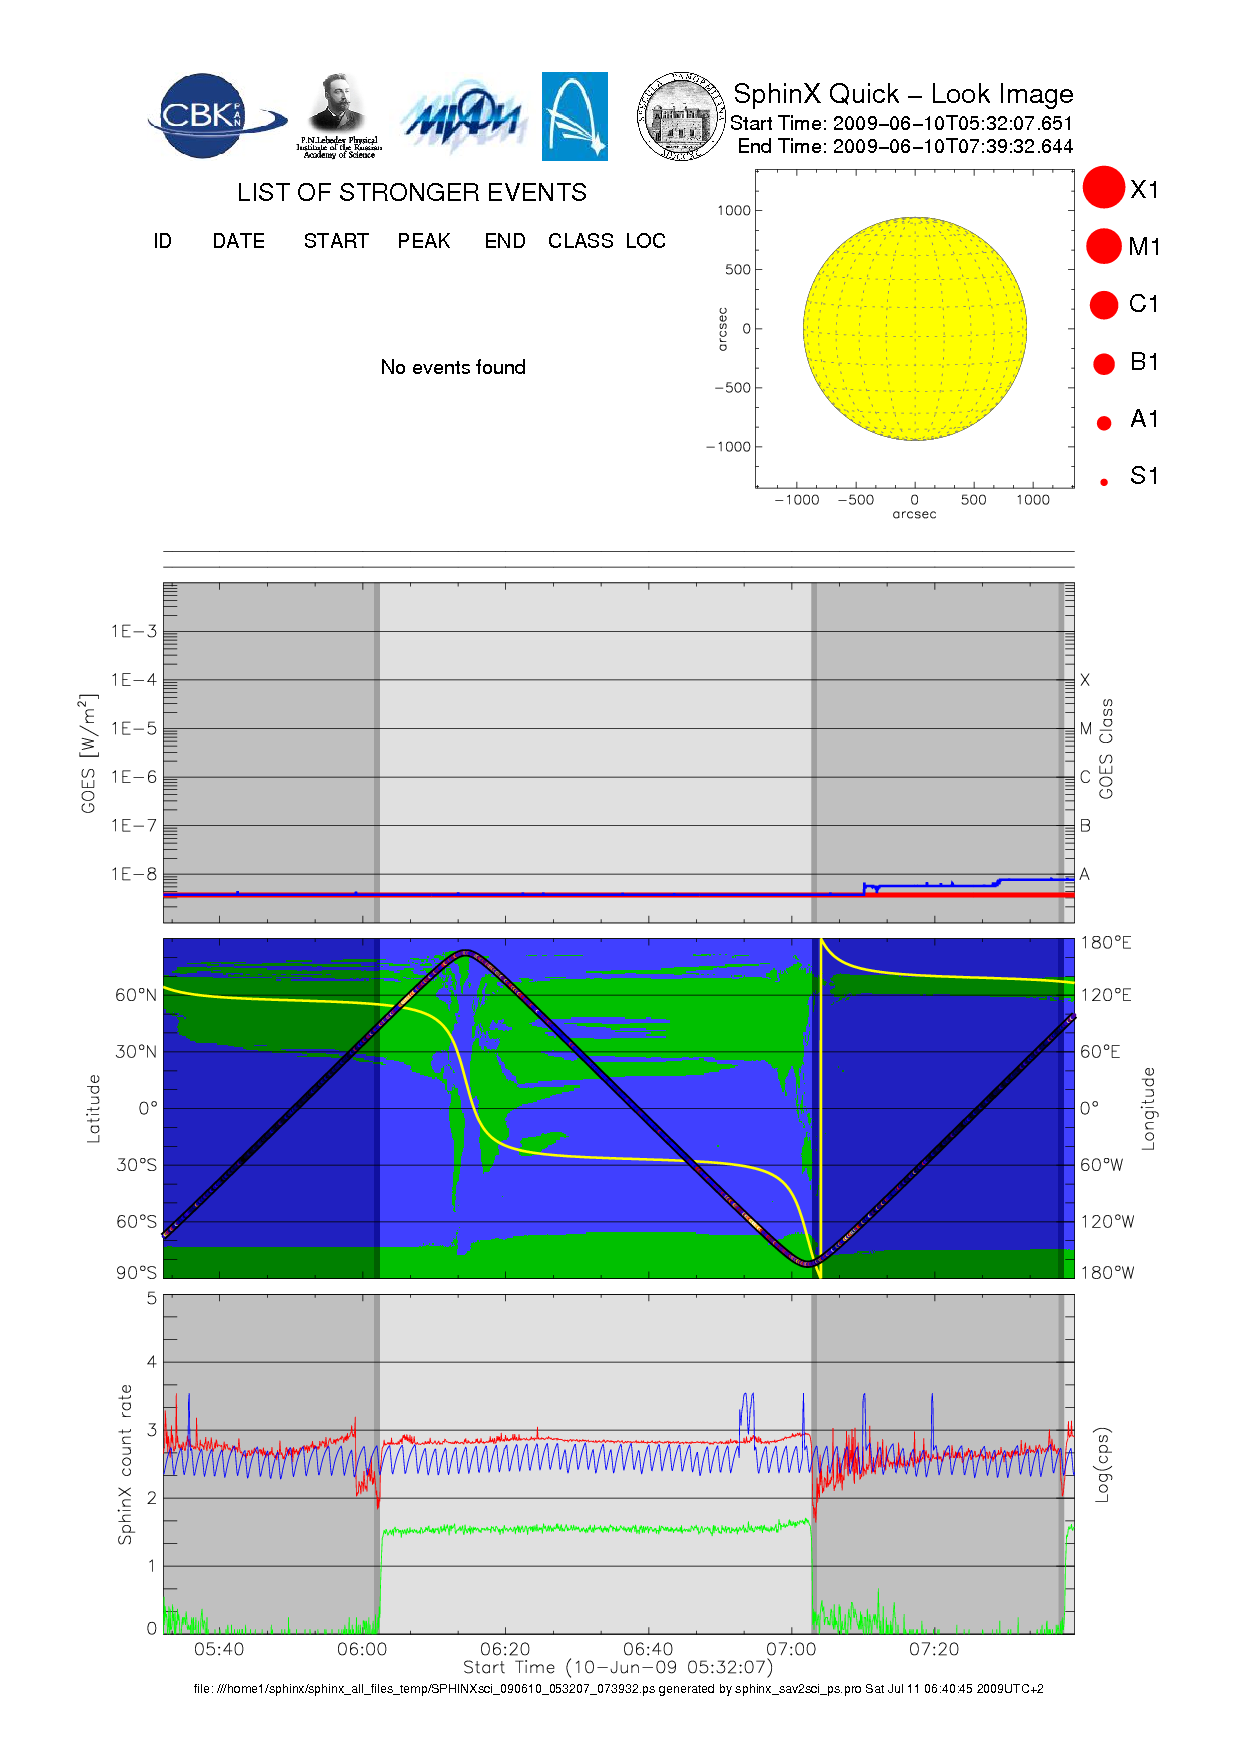
Task: Click the No events found message
Action: [453, 367]
